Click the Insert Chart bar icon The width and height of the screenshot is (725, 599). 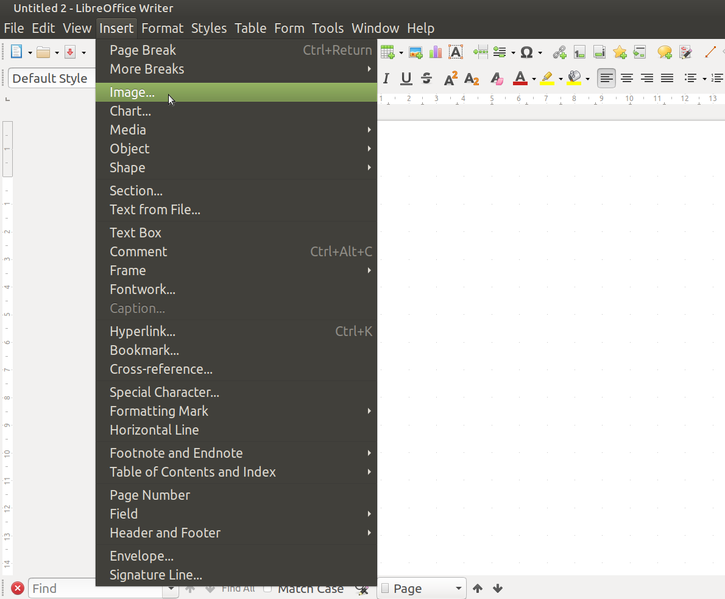(436, 52)
